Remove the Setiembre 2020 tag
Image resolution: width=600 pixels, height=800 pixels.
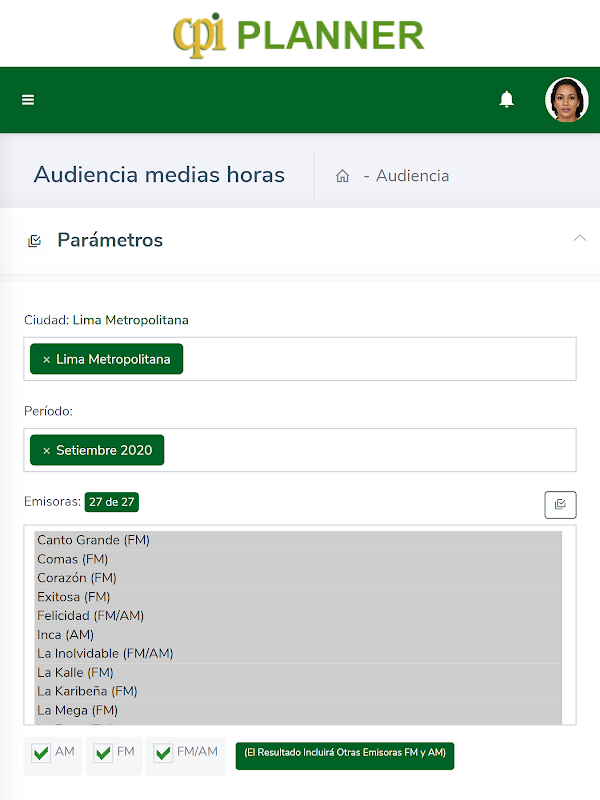pyautogui.click(x=46, y=451)
